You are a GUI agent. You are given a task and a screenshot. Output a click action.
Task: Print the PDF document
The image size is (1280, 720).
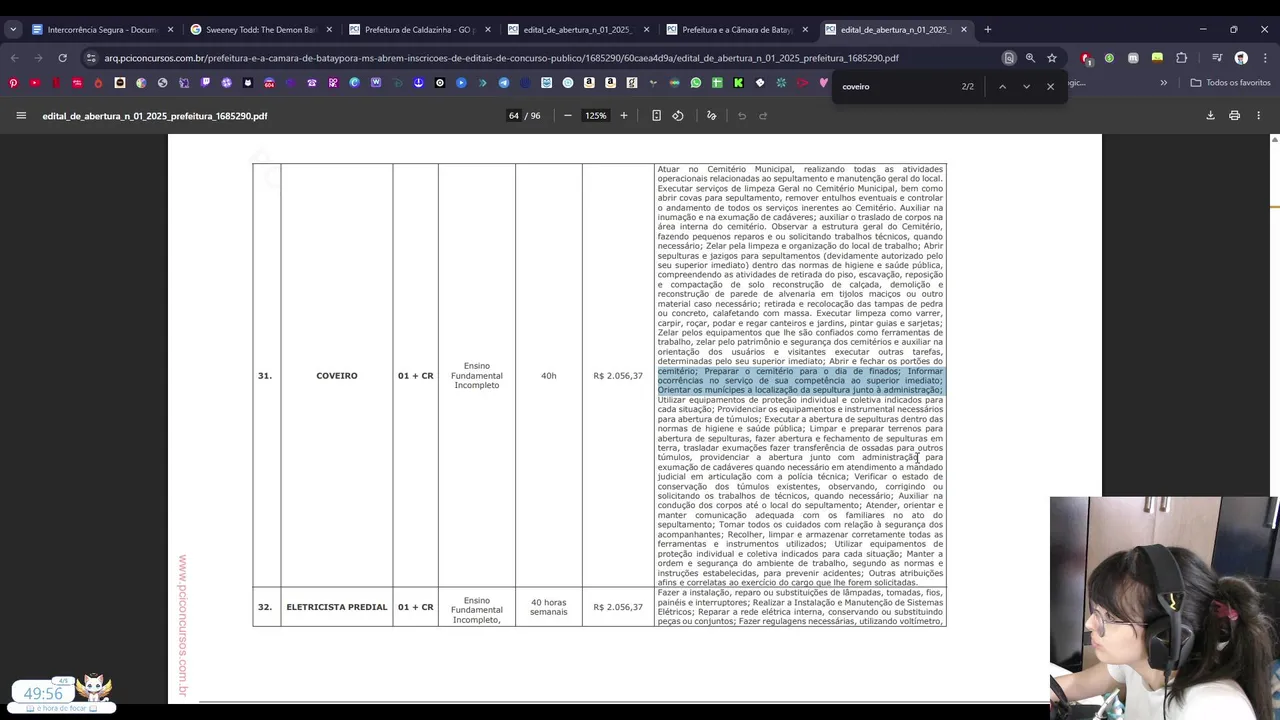click(1234, 116)
